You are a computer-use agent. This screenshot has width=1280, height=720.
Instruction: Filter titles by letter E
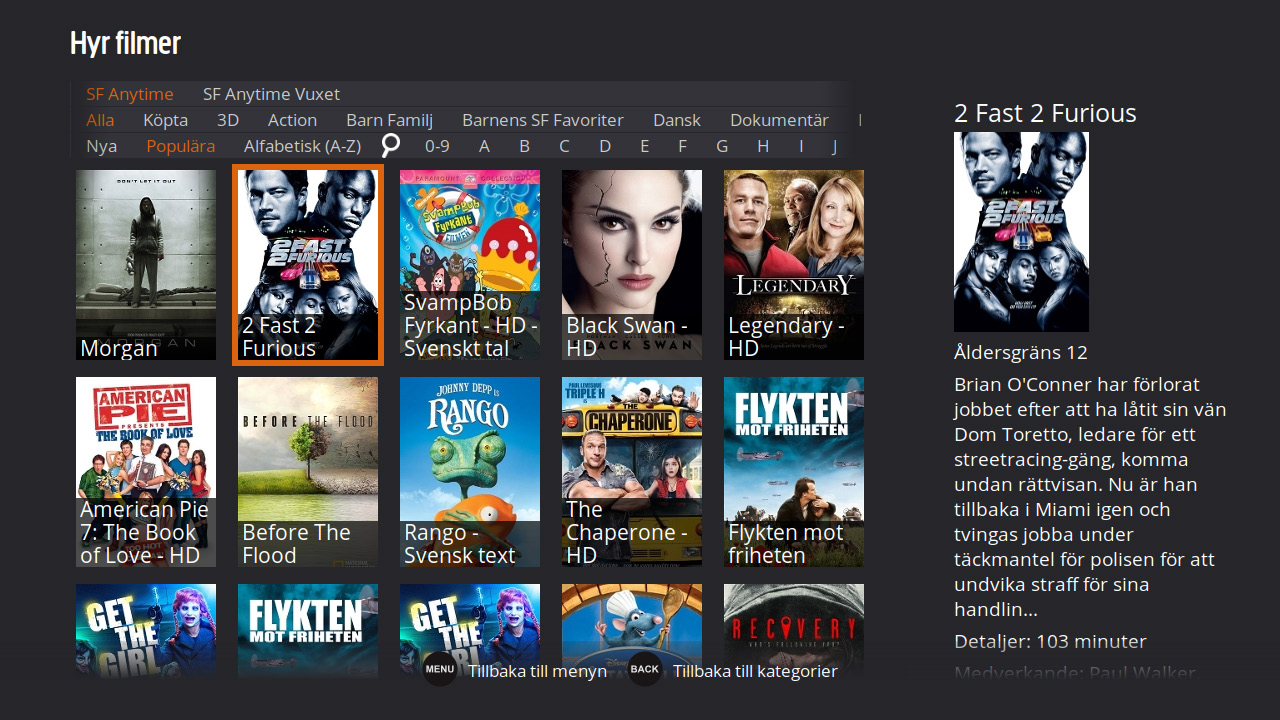pyautogui.click(x=644, y=146)
